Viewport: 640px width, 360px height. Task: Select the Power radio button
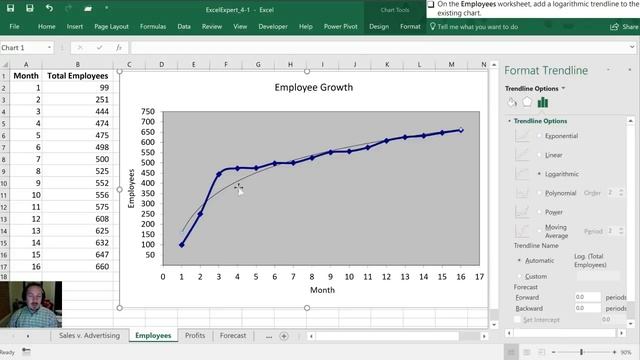pos(539,212)
